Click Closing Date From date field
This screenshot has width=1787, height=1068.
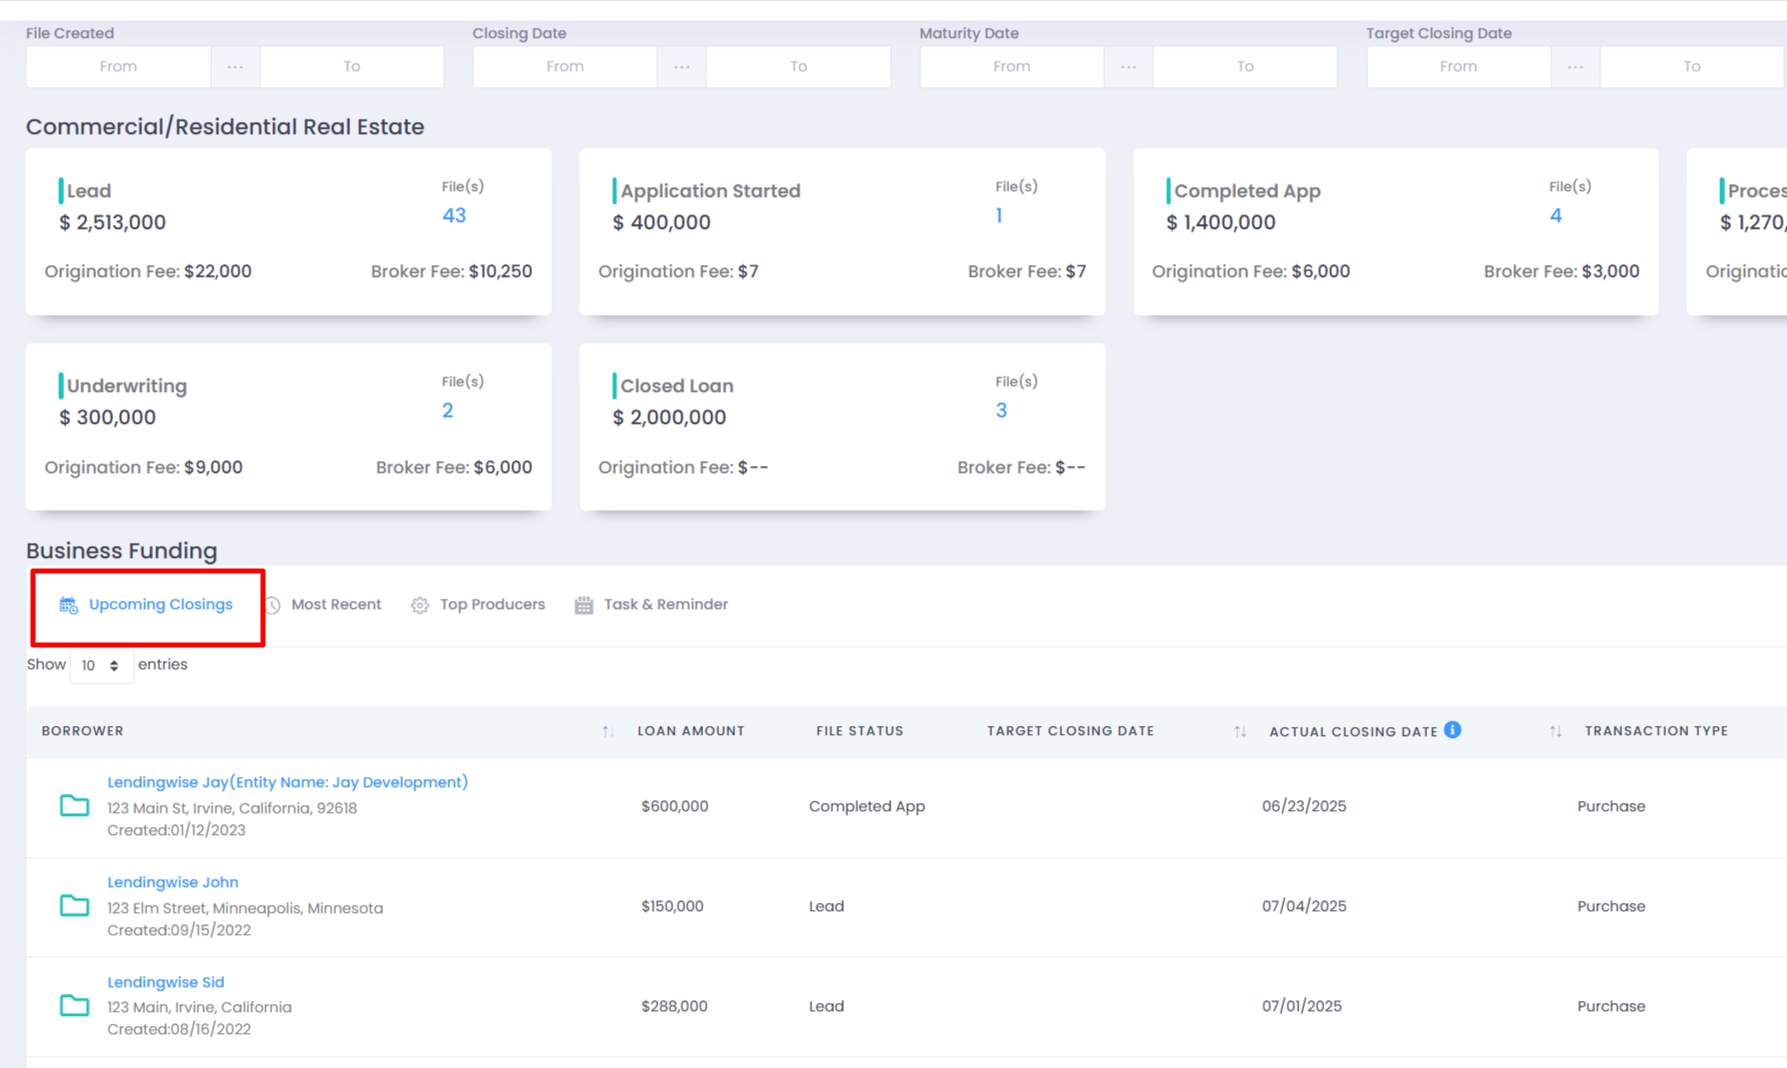pyautogui.click(x=565, y=66)
